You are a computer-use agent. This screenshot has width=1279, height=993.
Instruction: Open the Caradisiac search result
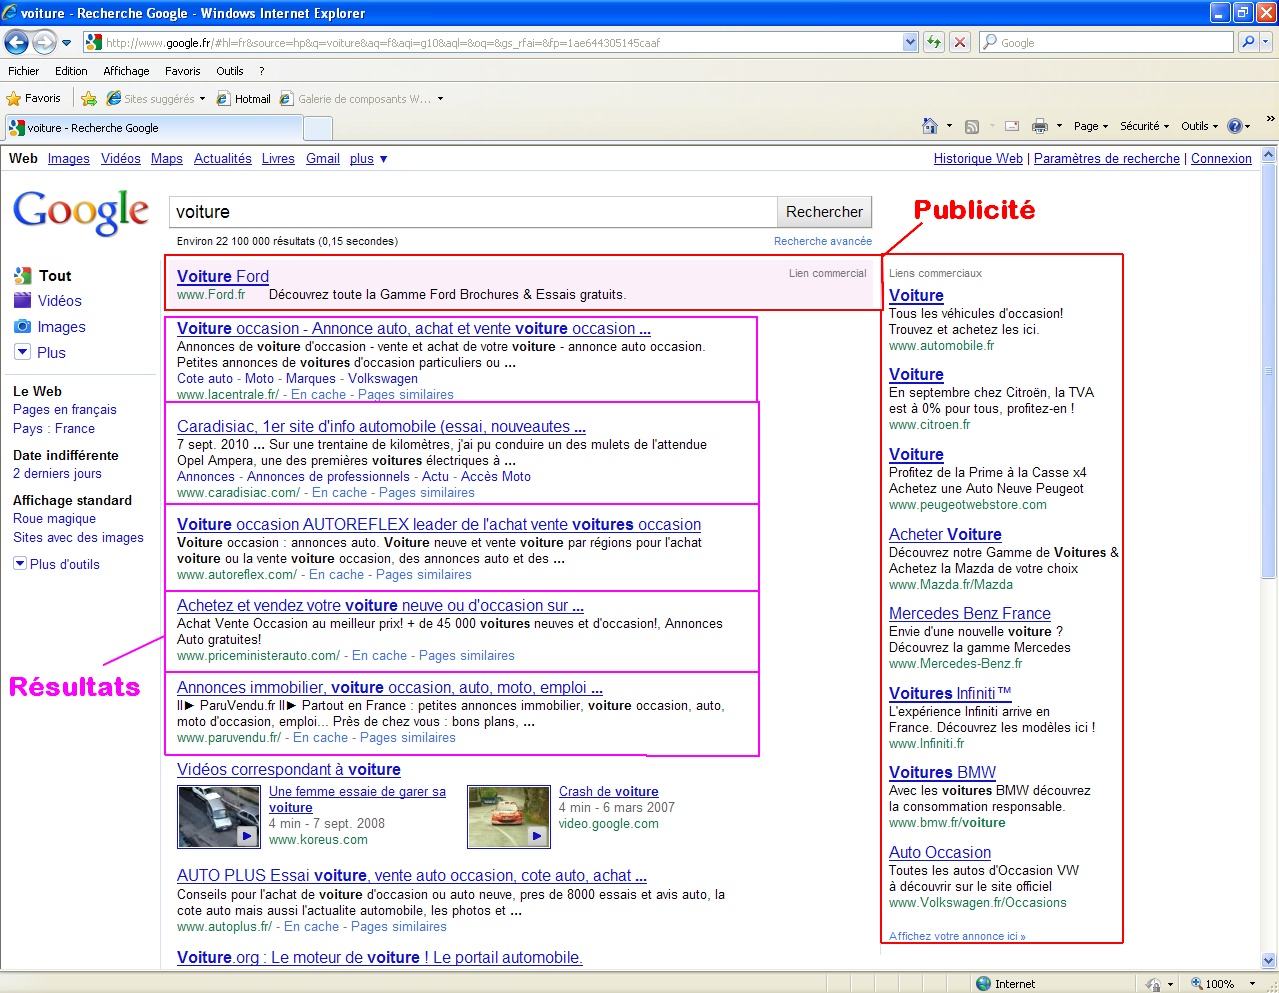click(x=381, y=426)
